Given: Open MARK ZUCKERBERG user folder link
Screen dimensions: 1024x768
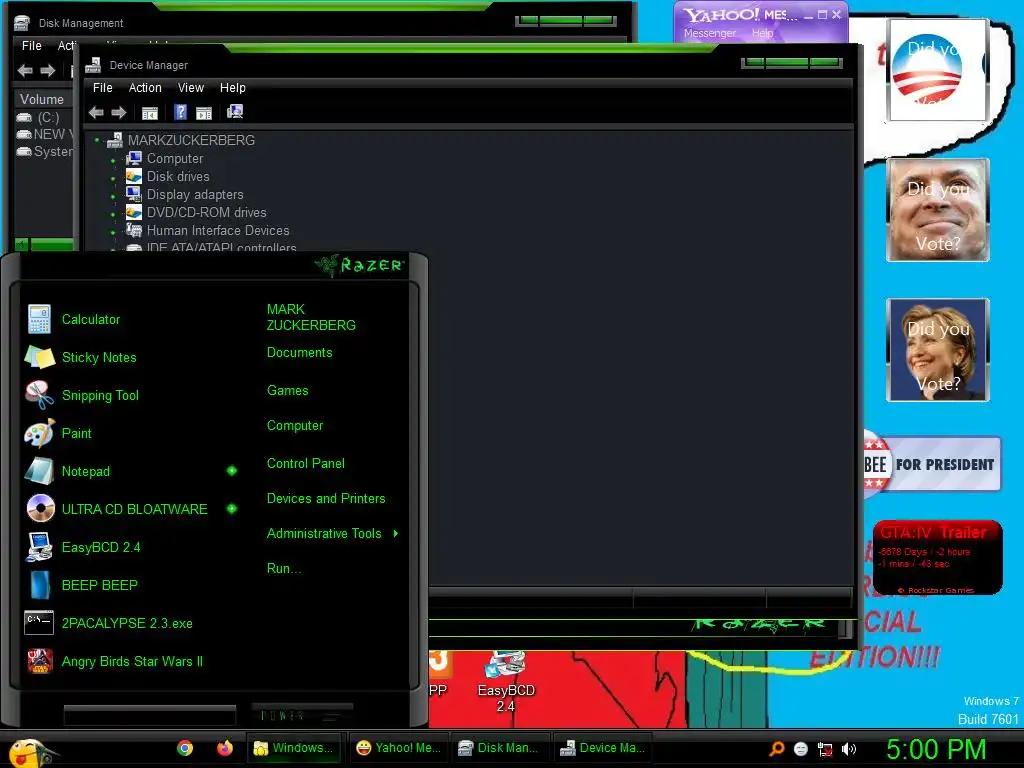Looking at the screenshot, I should 311,317.
